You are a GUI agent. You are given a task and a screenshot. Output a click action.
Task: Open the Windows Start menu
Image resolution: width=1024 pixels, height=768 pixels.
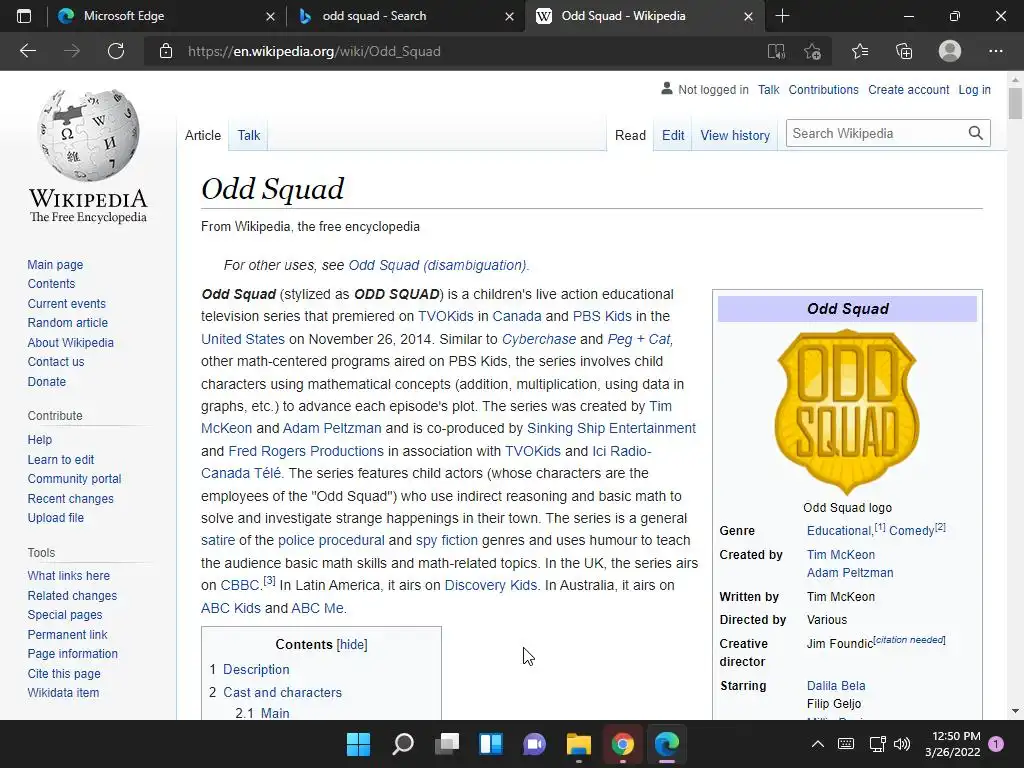pyautogui.click(x=358, y=744)
